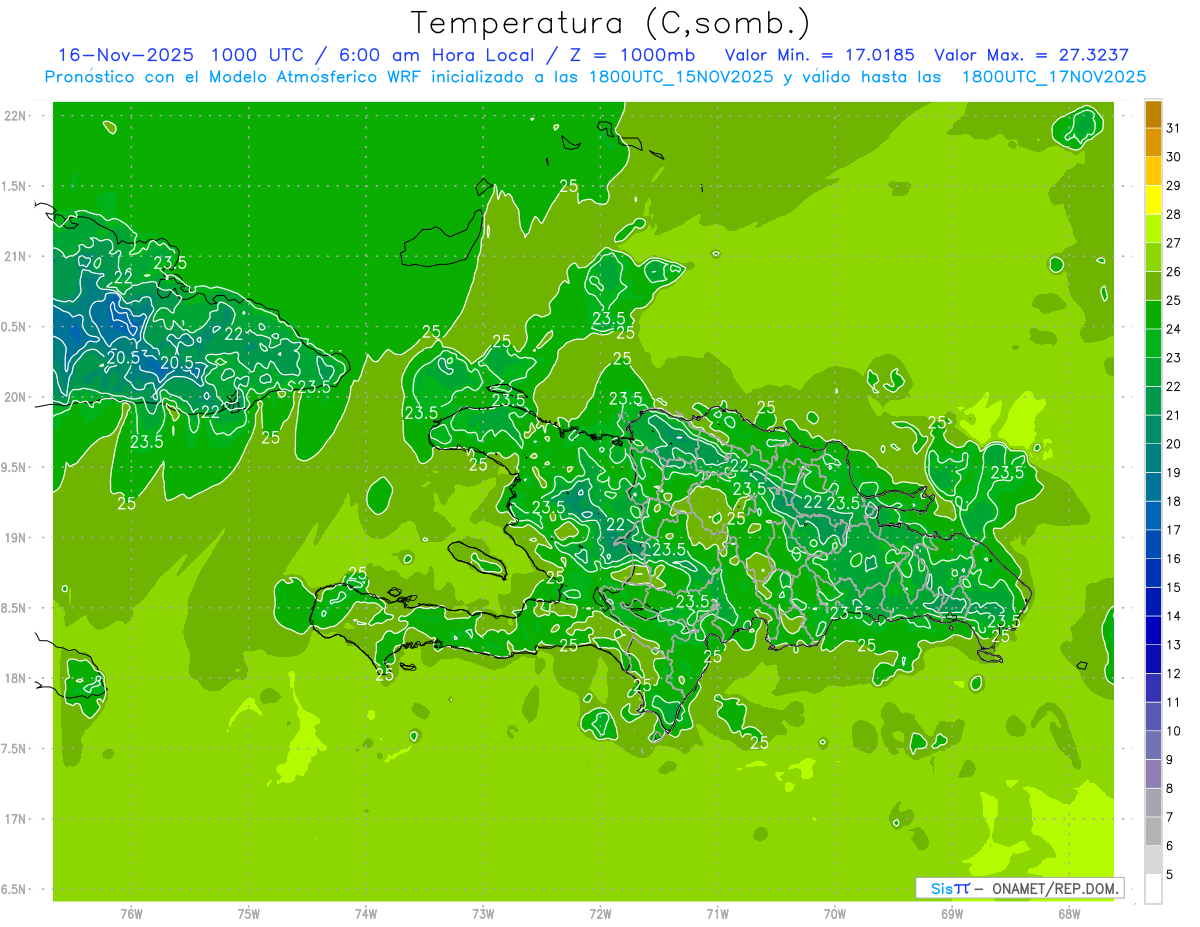Click the '22N' latitude axis label
This screenshot has width=1200, height=927.
pos(17,116)
